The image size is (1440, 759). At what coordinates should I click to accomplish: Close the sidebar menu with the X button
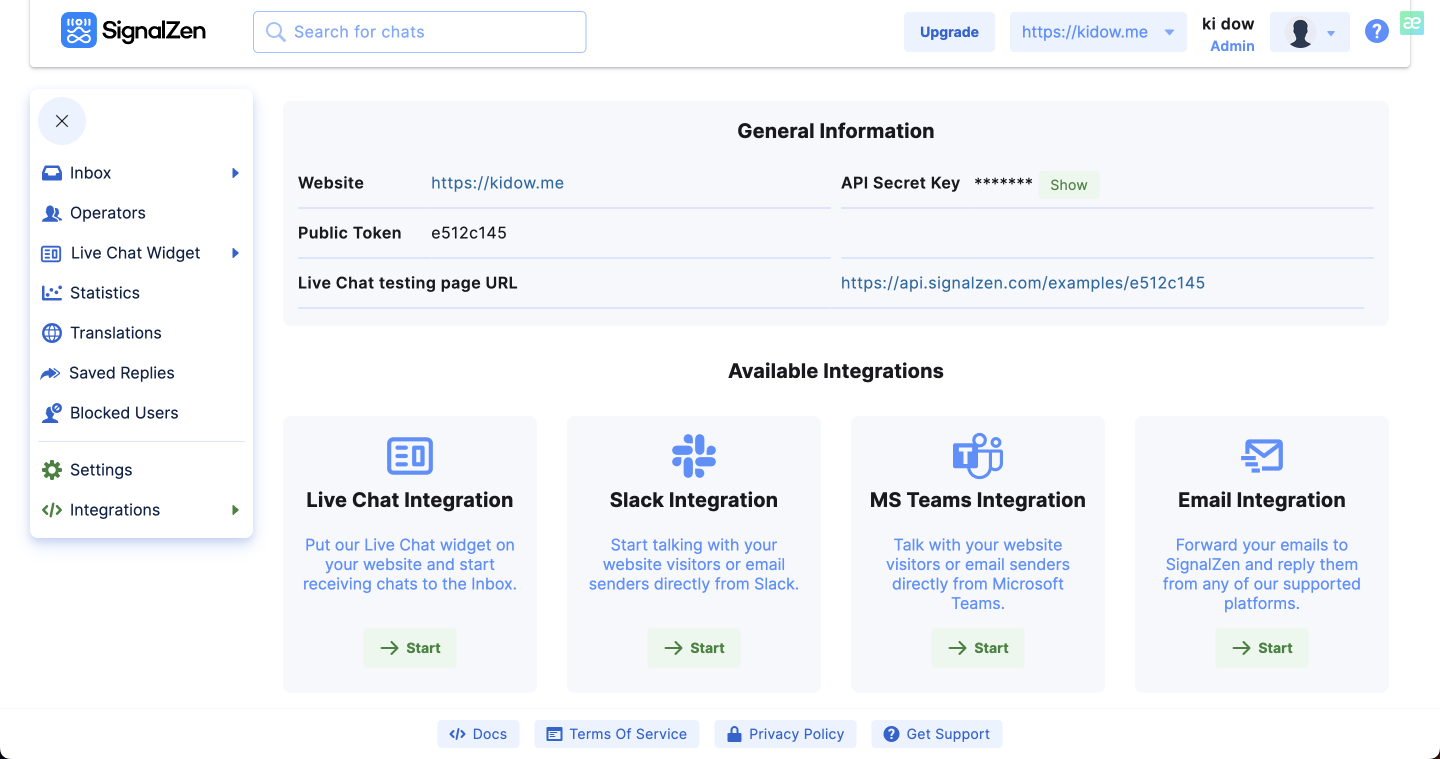(x=62, y=121)
